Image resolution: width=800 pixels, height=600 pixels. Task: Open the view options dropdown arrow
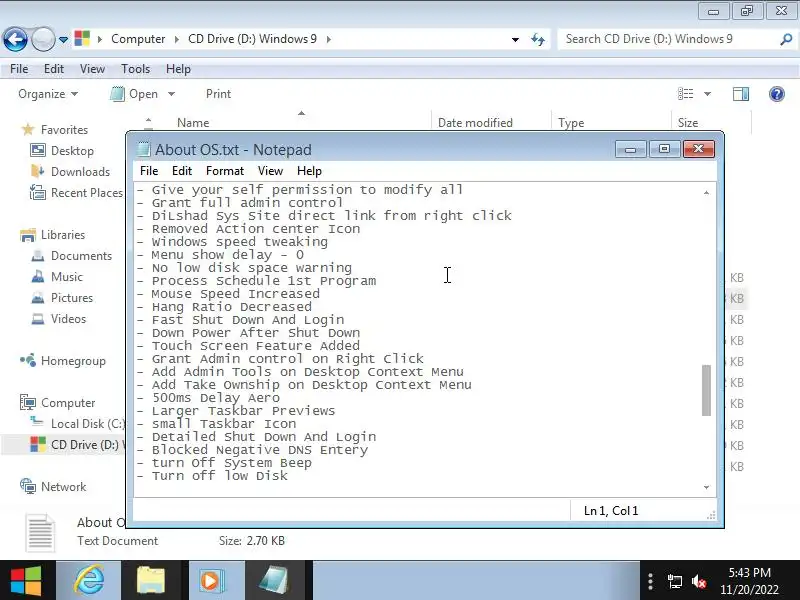(708, 94)
